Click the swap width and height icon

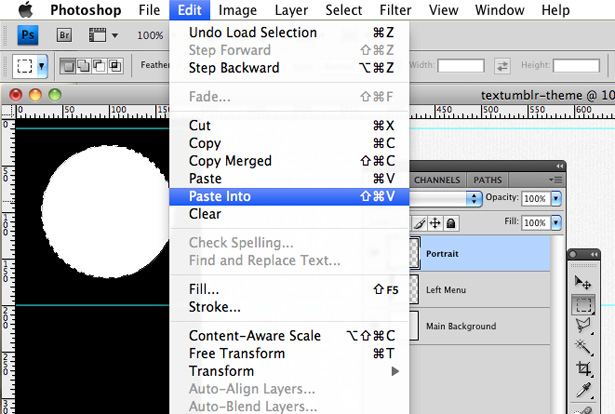click(x=502, y=65)
